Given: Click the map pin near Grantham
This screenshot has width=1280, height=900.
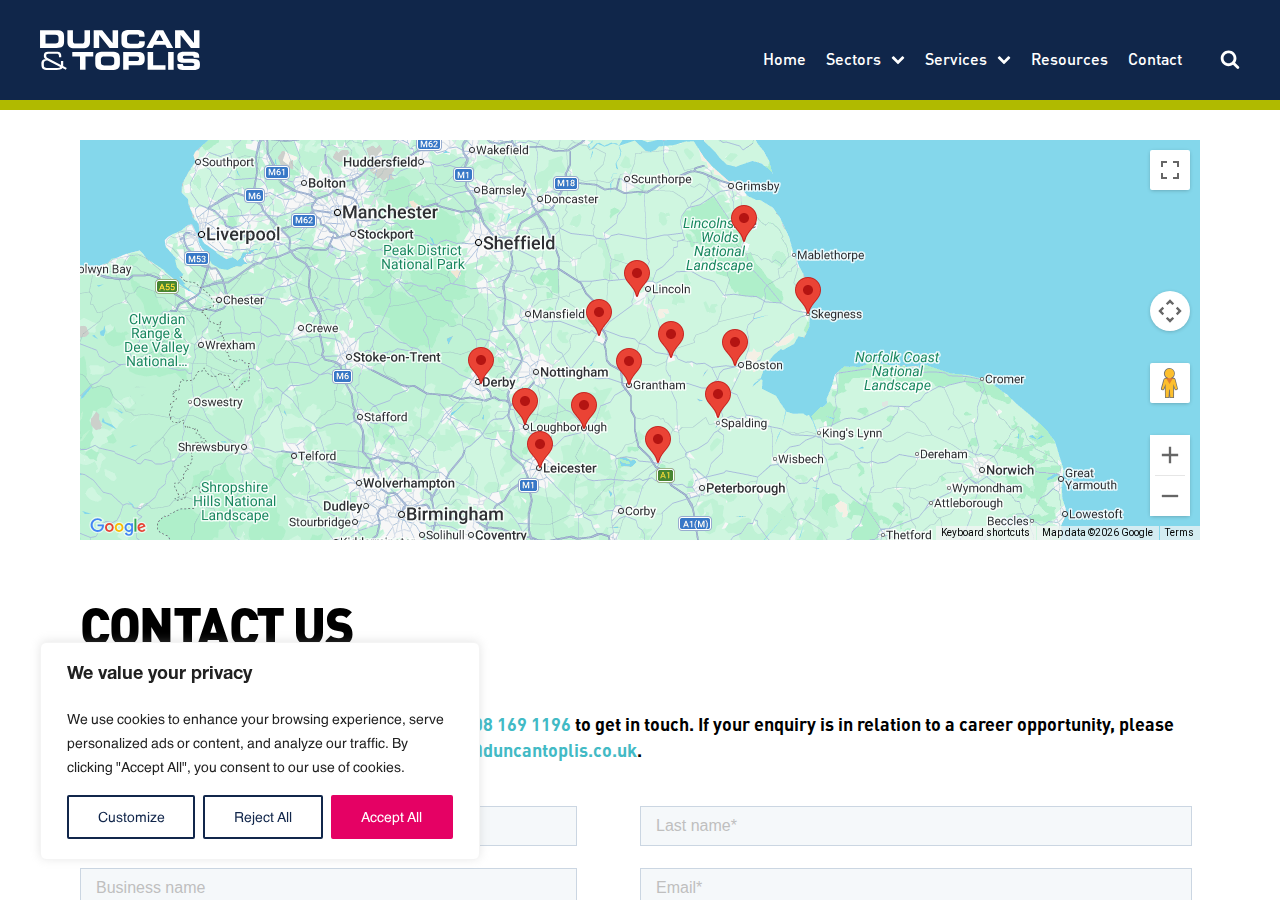Looking at the screenshot, I should [x=629, y=366].
